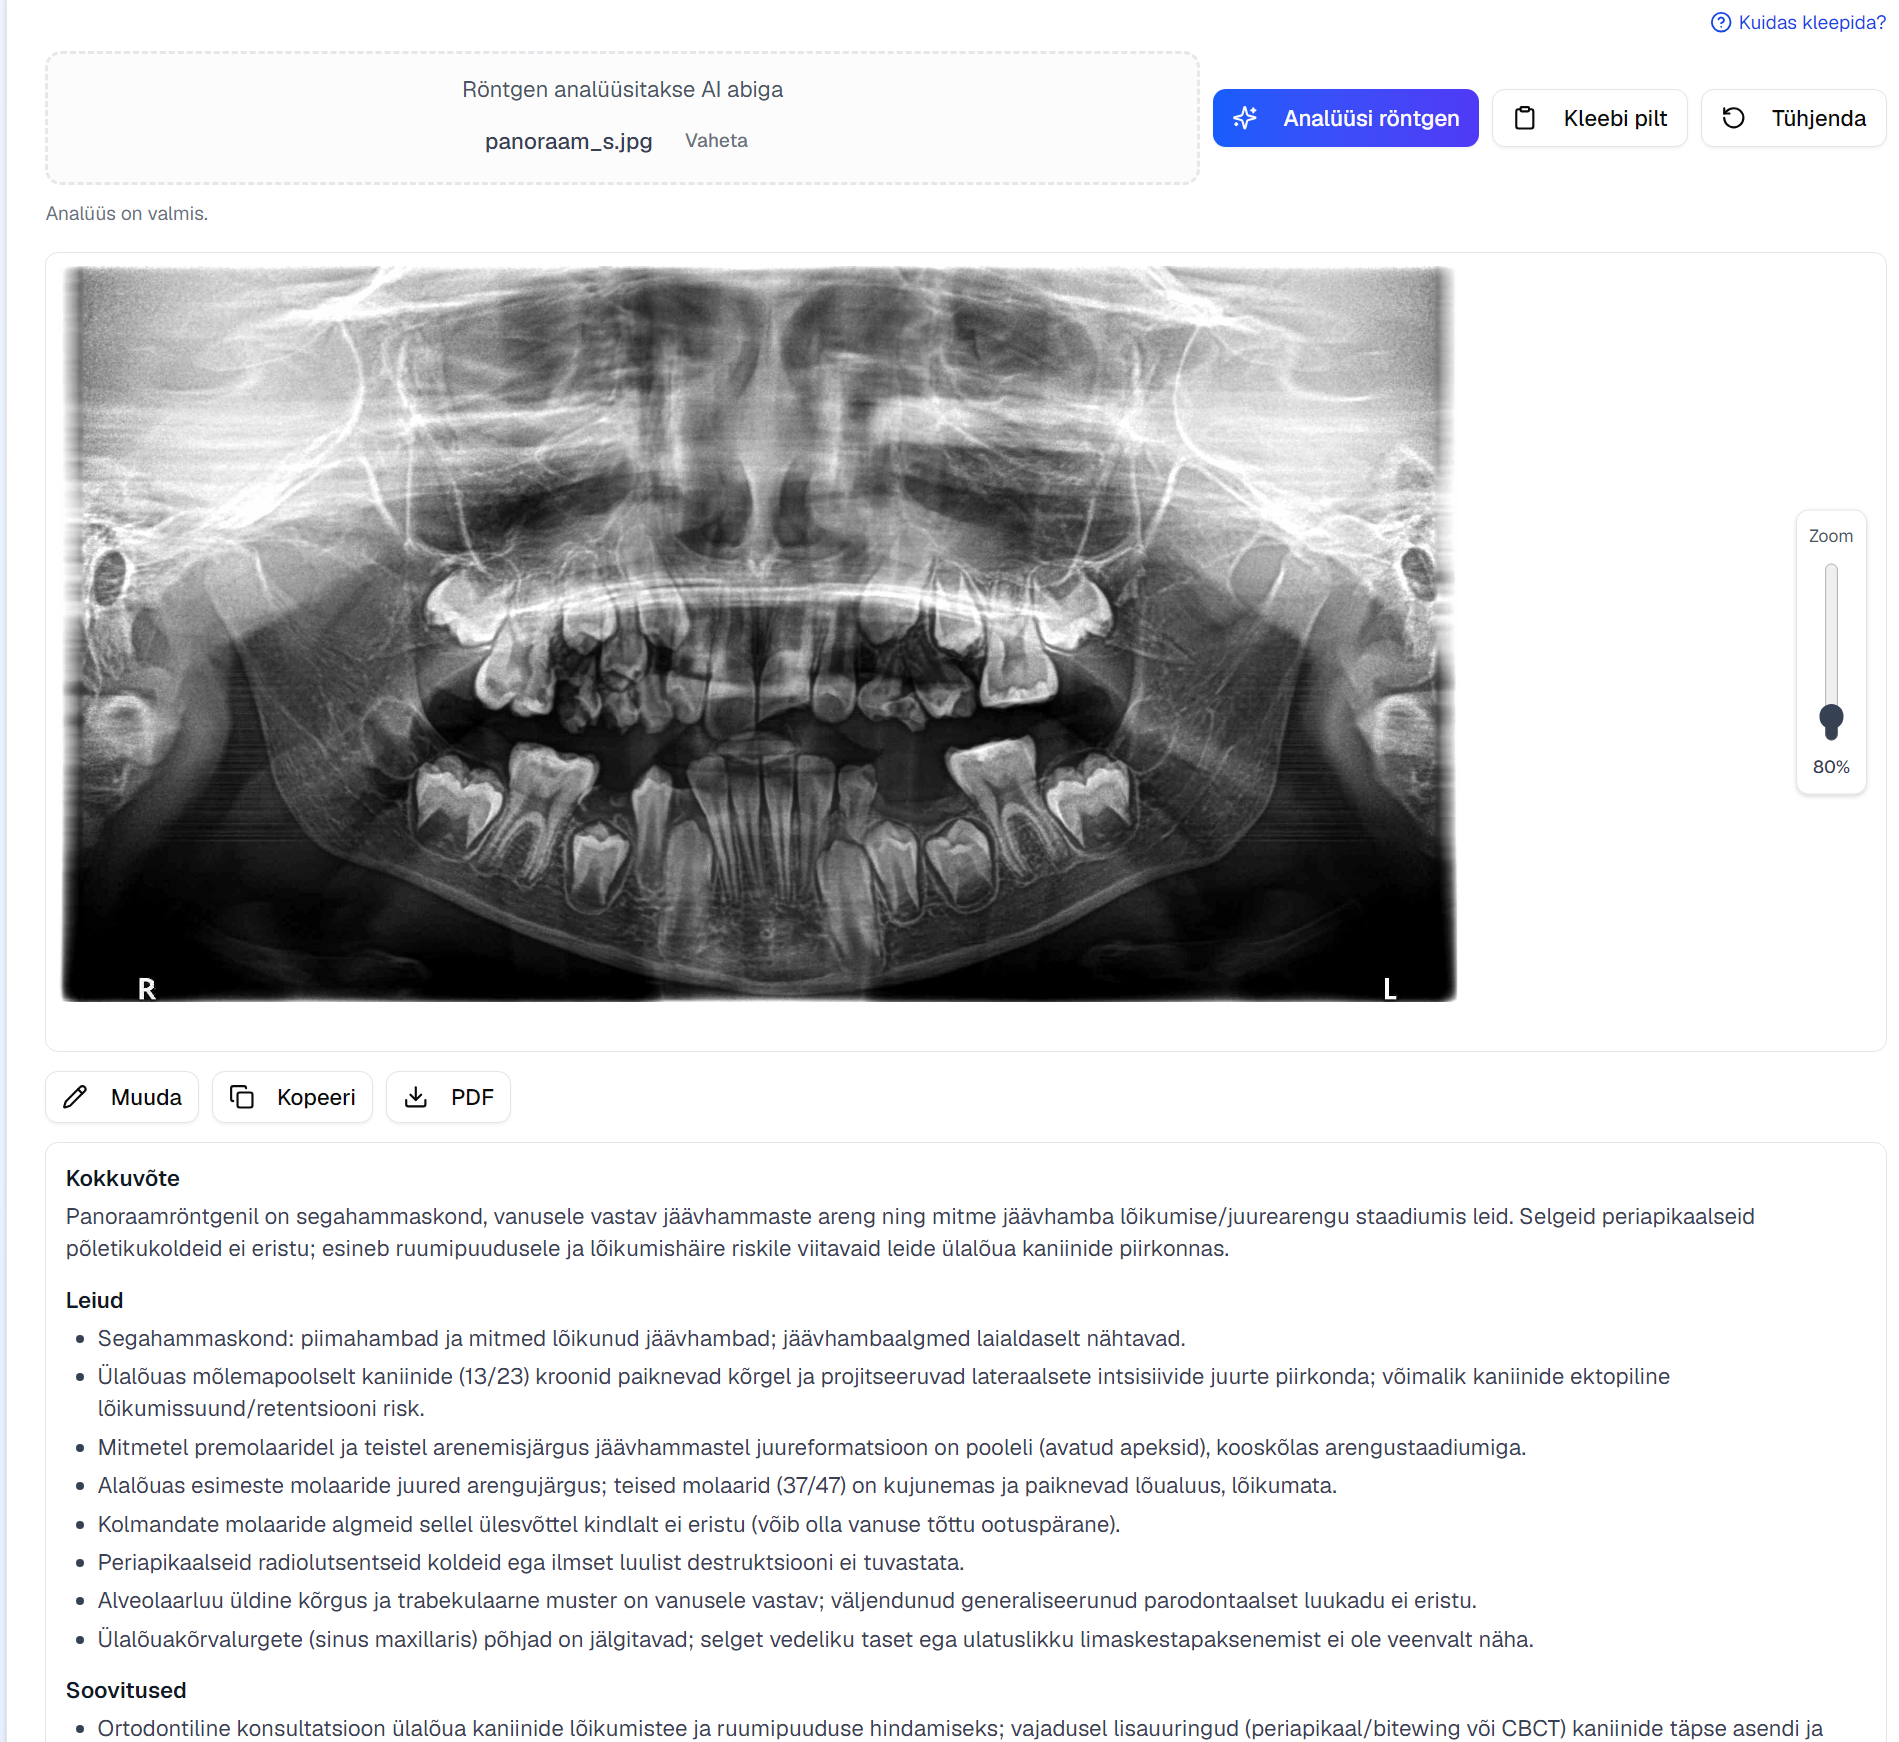Click the panoraam_s.jpg file name
The height and width of the screenshot is (1742, 1899).
point(568,141)
